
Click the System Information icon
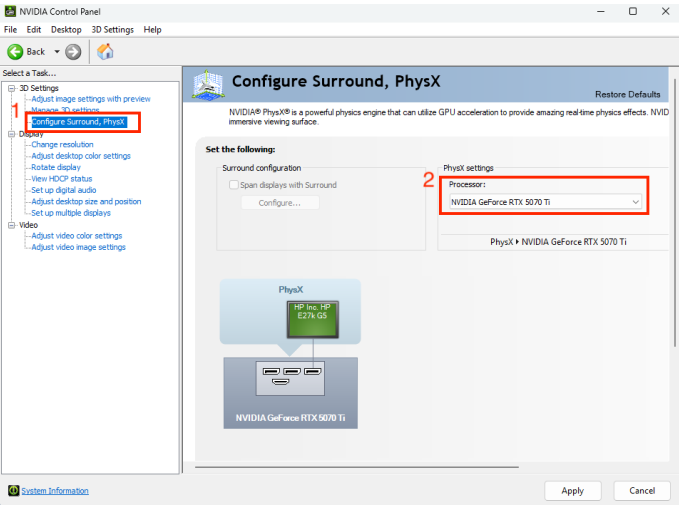coord(13,491)
